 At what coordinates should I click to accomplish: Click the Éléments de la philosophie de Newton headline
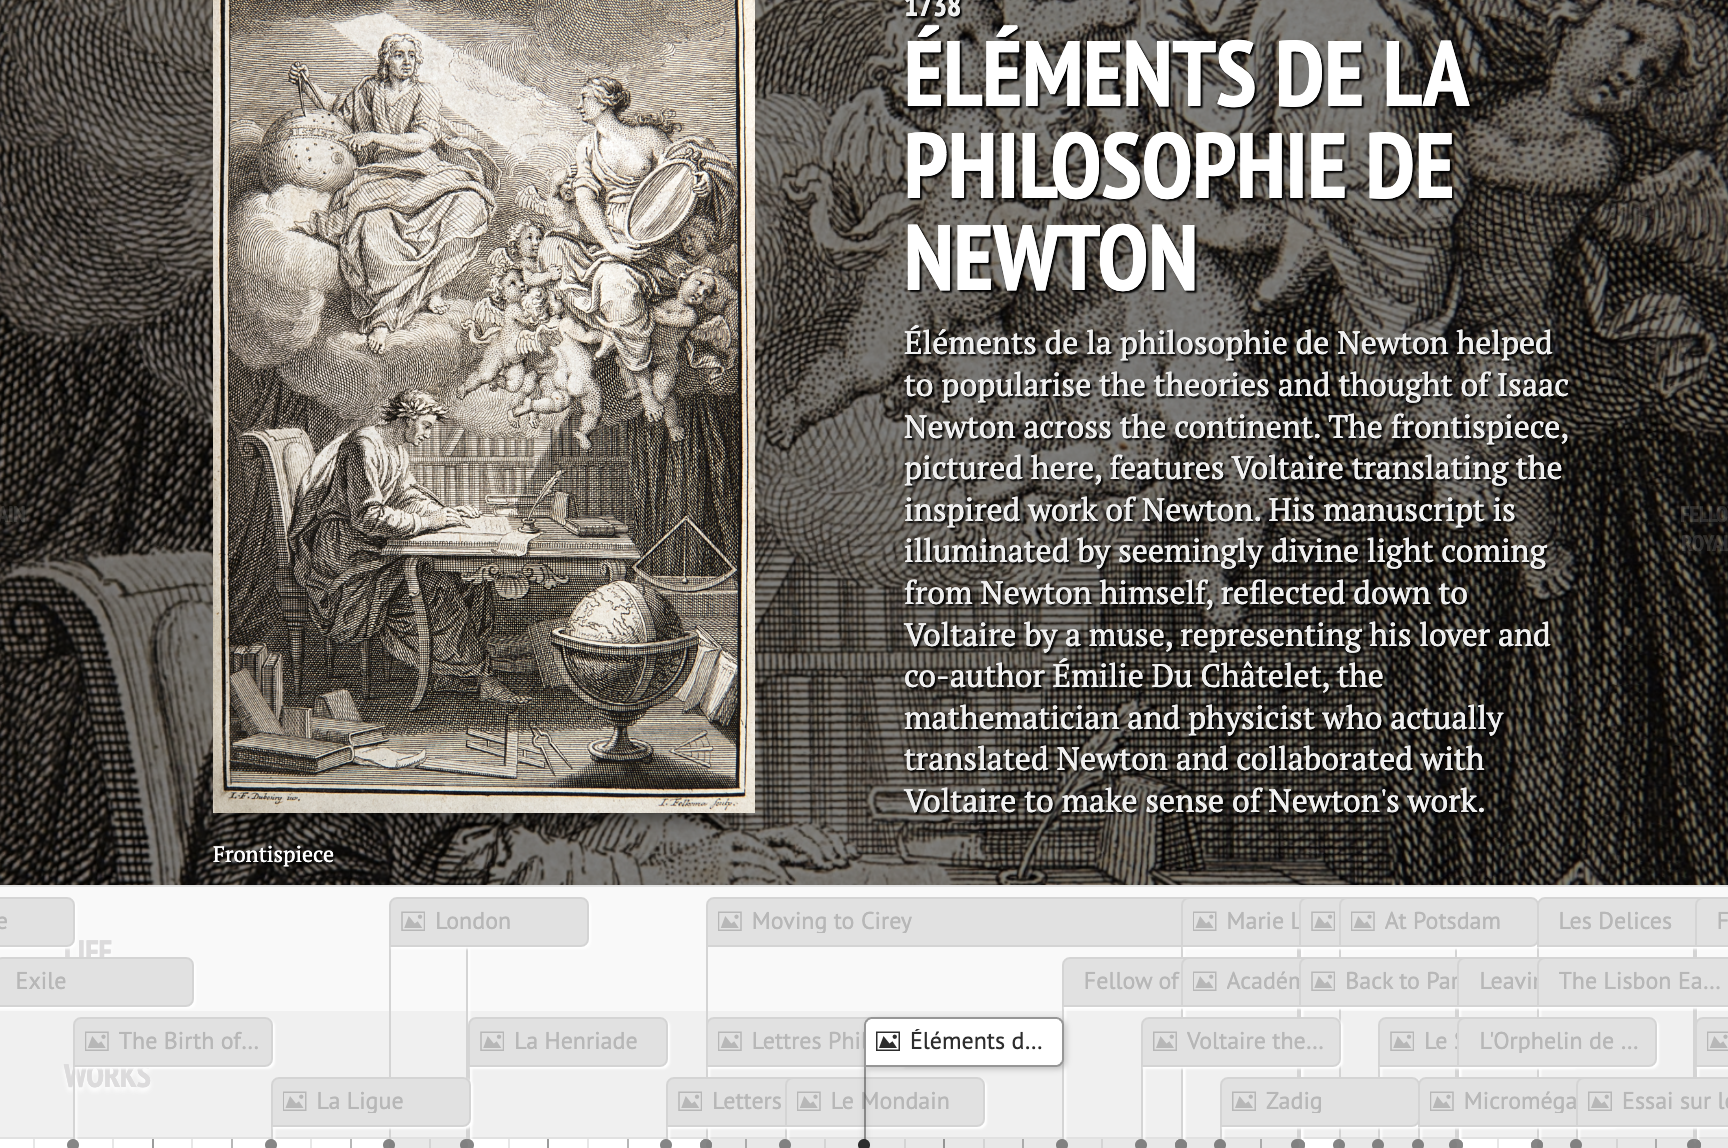coord(1186,165)
